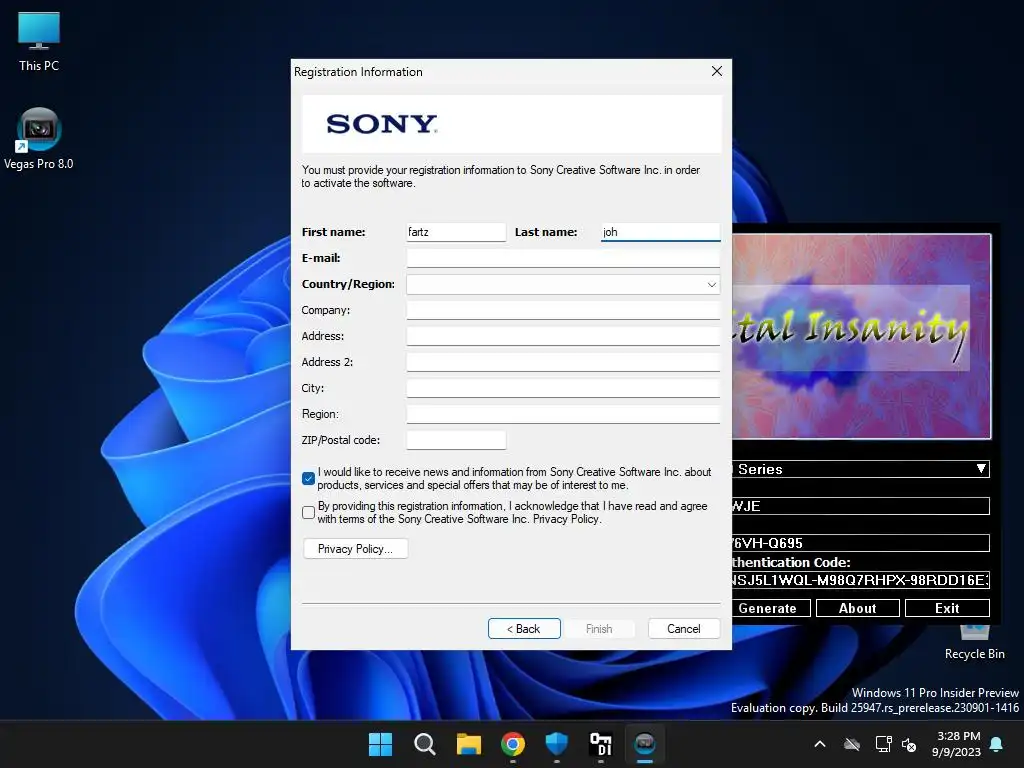Go to previous step with Back

pyautogui.click(x=524, y=628)
